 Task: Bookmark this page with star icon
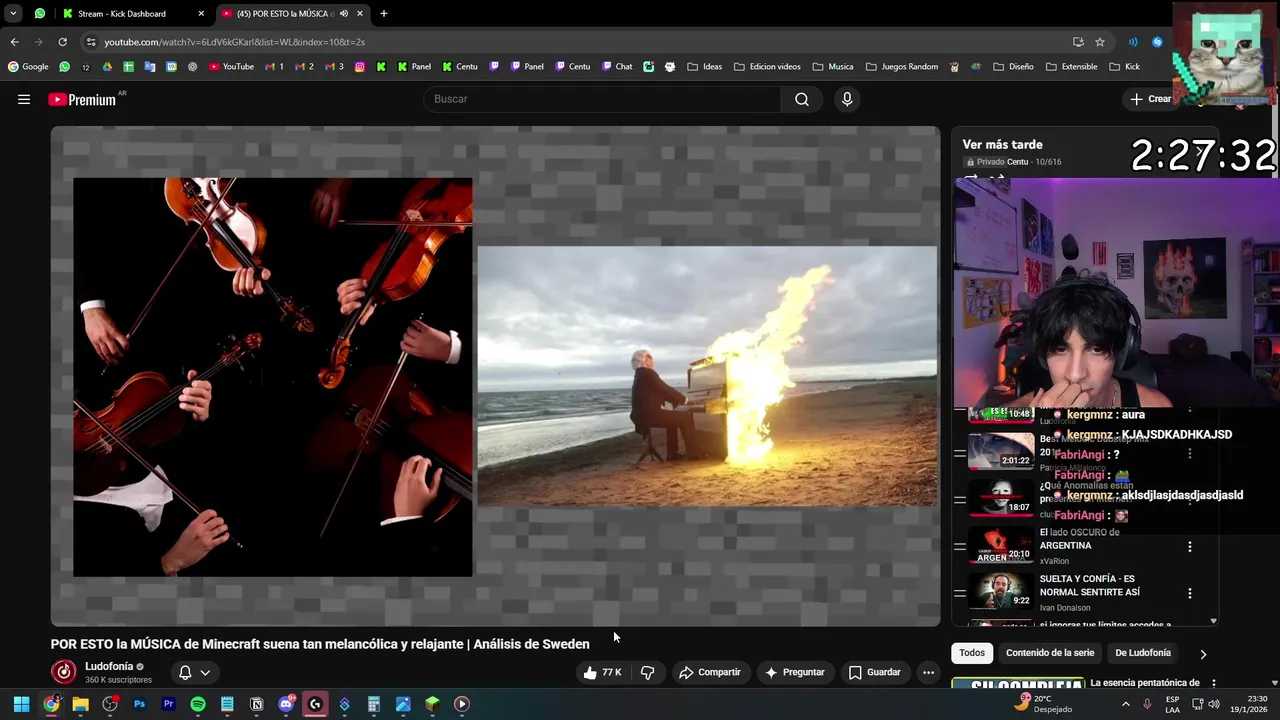coord(1100,42)
